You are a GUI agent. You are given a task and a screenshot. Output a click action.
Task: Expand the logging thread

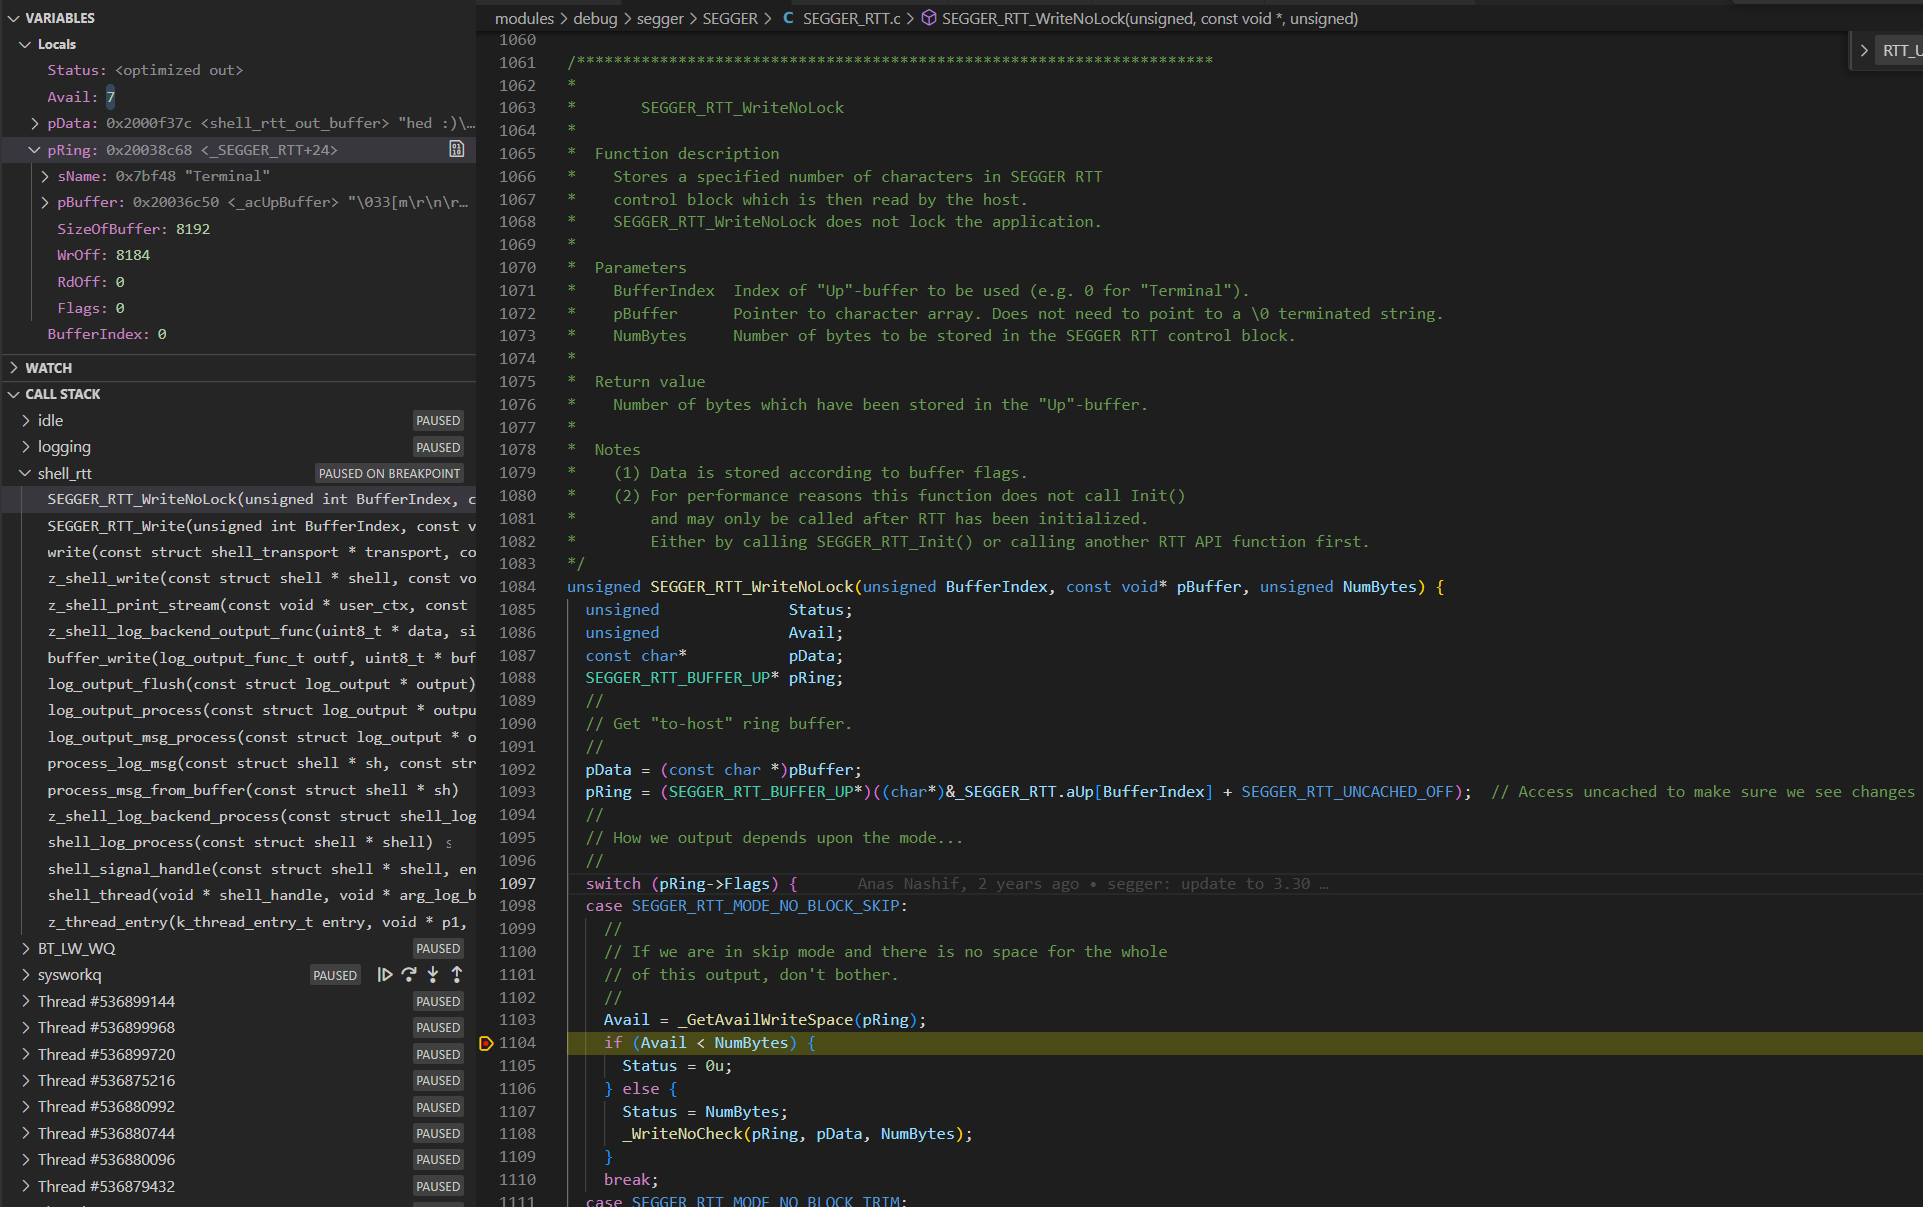coord(25,447)
